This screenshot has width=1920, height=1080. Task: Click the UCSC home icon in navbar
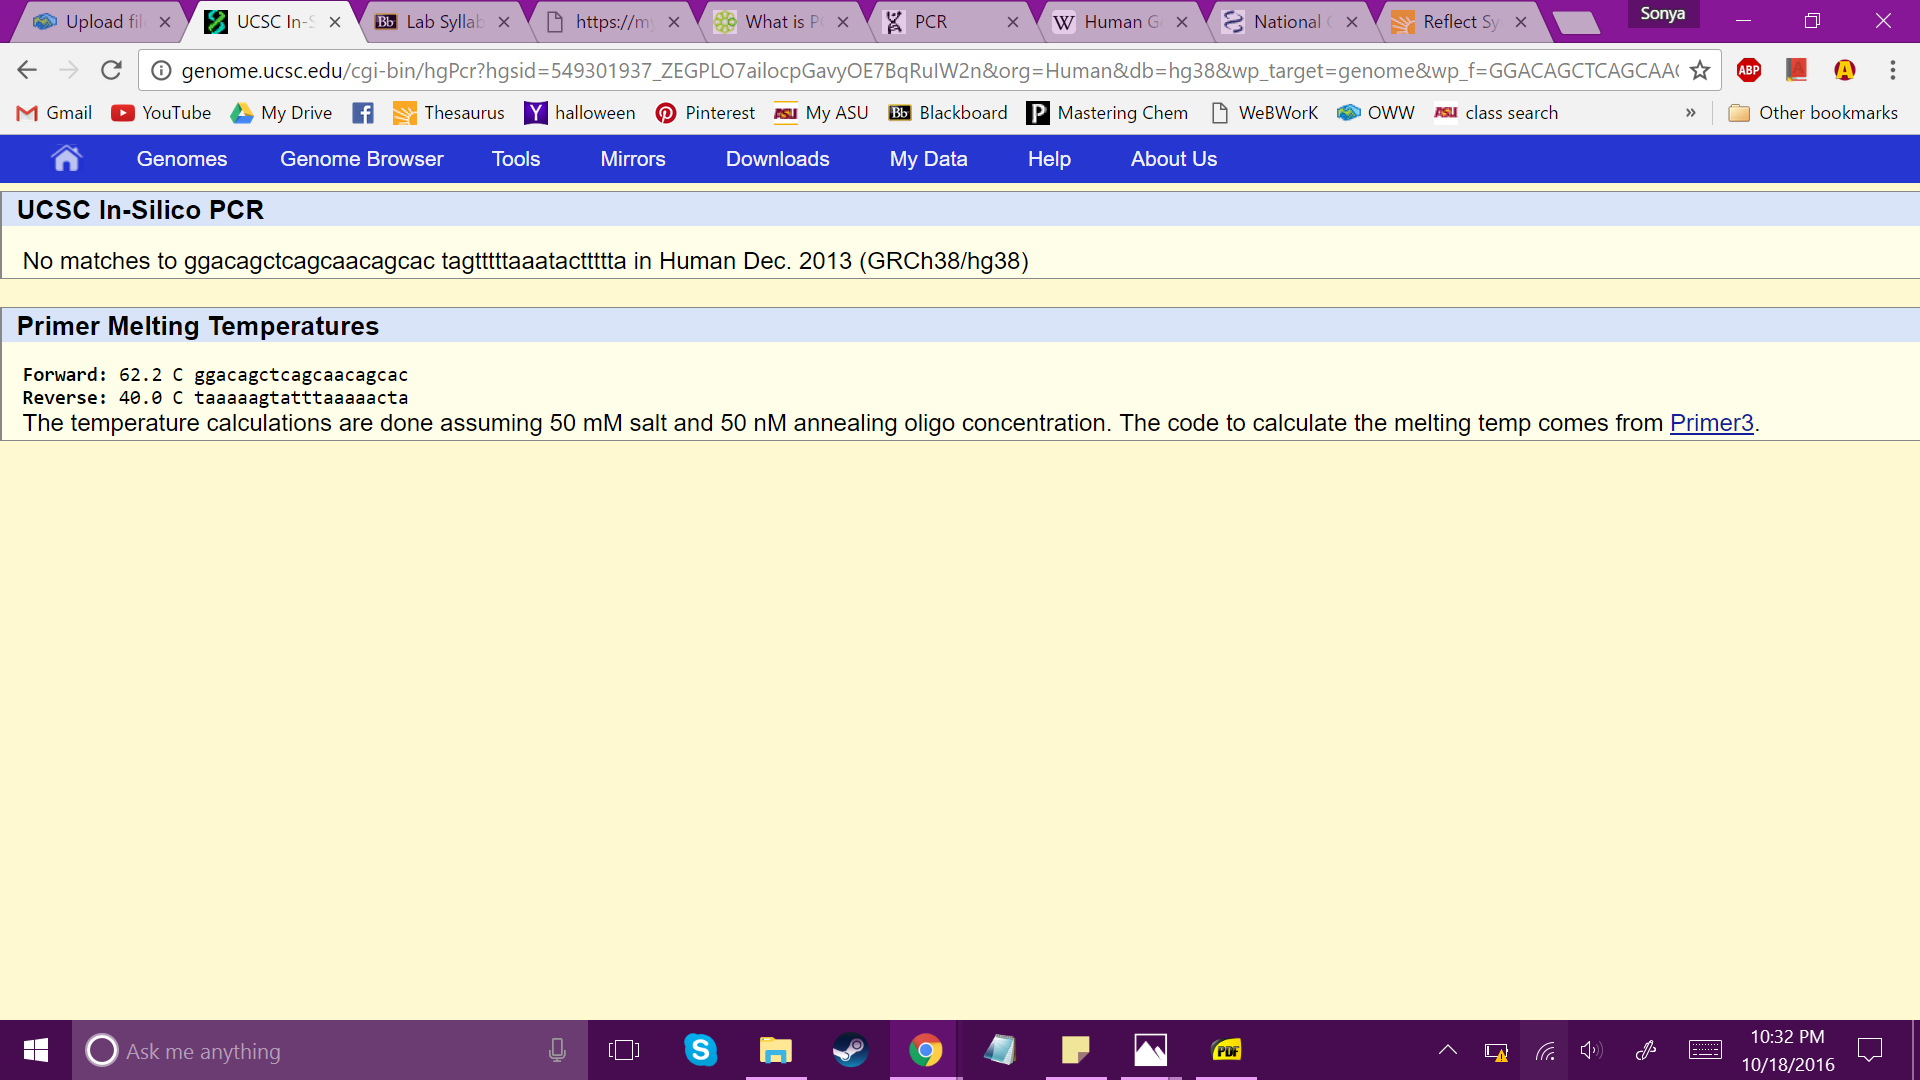66,159
